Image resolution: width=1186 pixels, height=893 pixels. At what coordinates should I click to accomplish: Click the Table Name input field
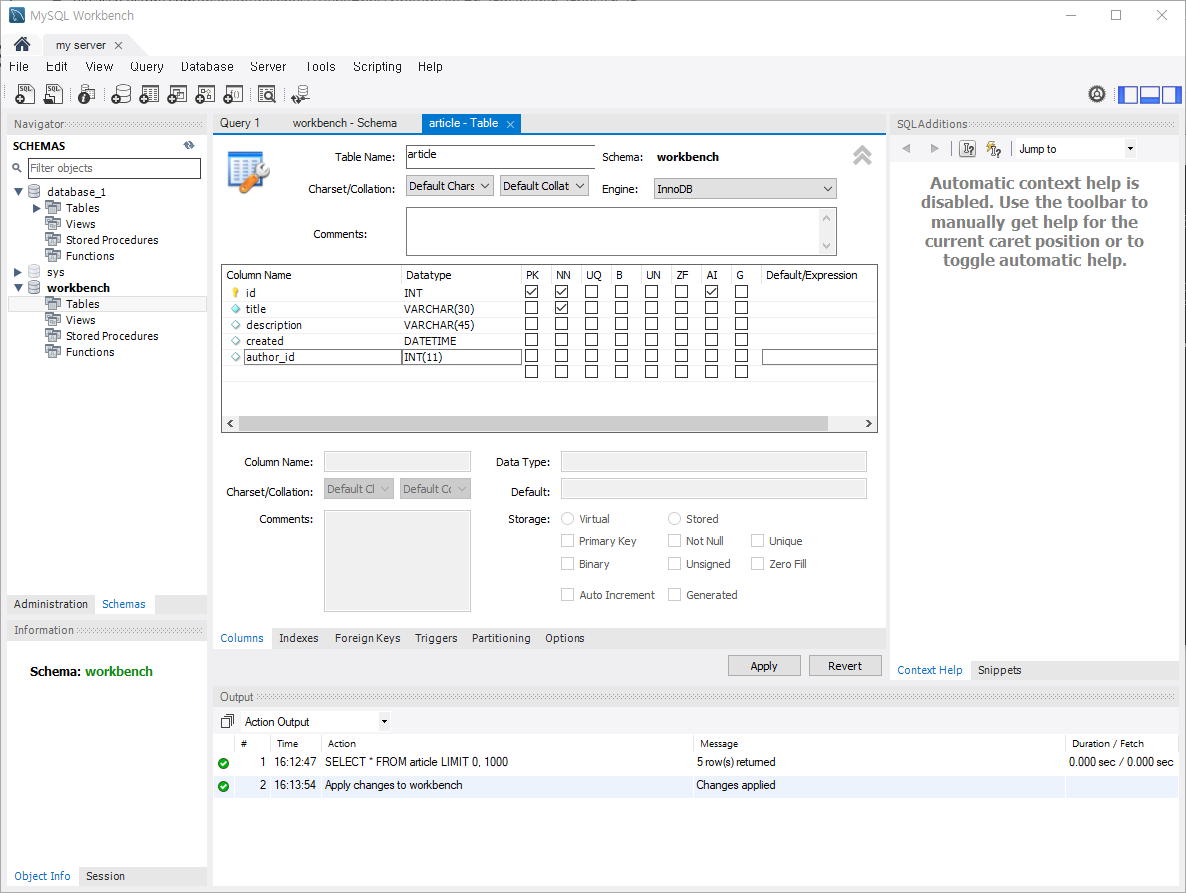(500, 156)
